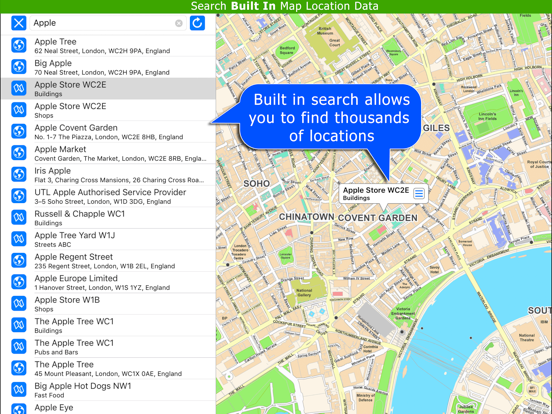Click globe icon beside Apple Regent Street
Image resolution: width=552 pixels, height=414 pixels.
19,261
